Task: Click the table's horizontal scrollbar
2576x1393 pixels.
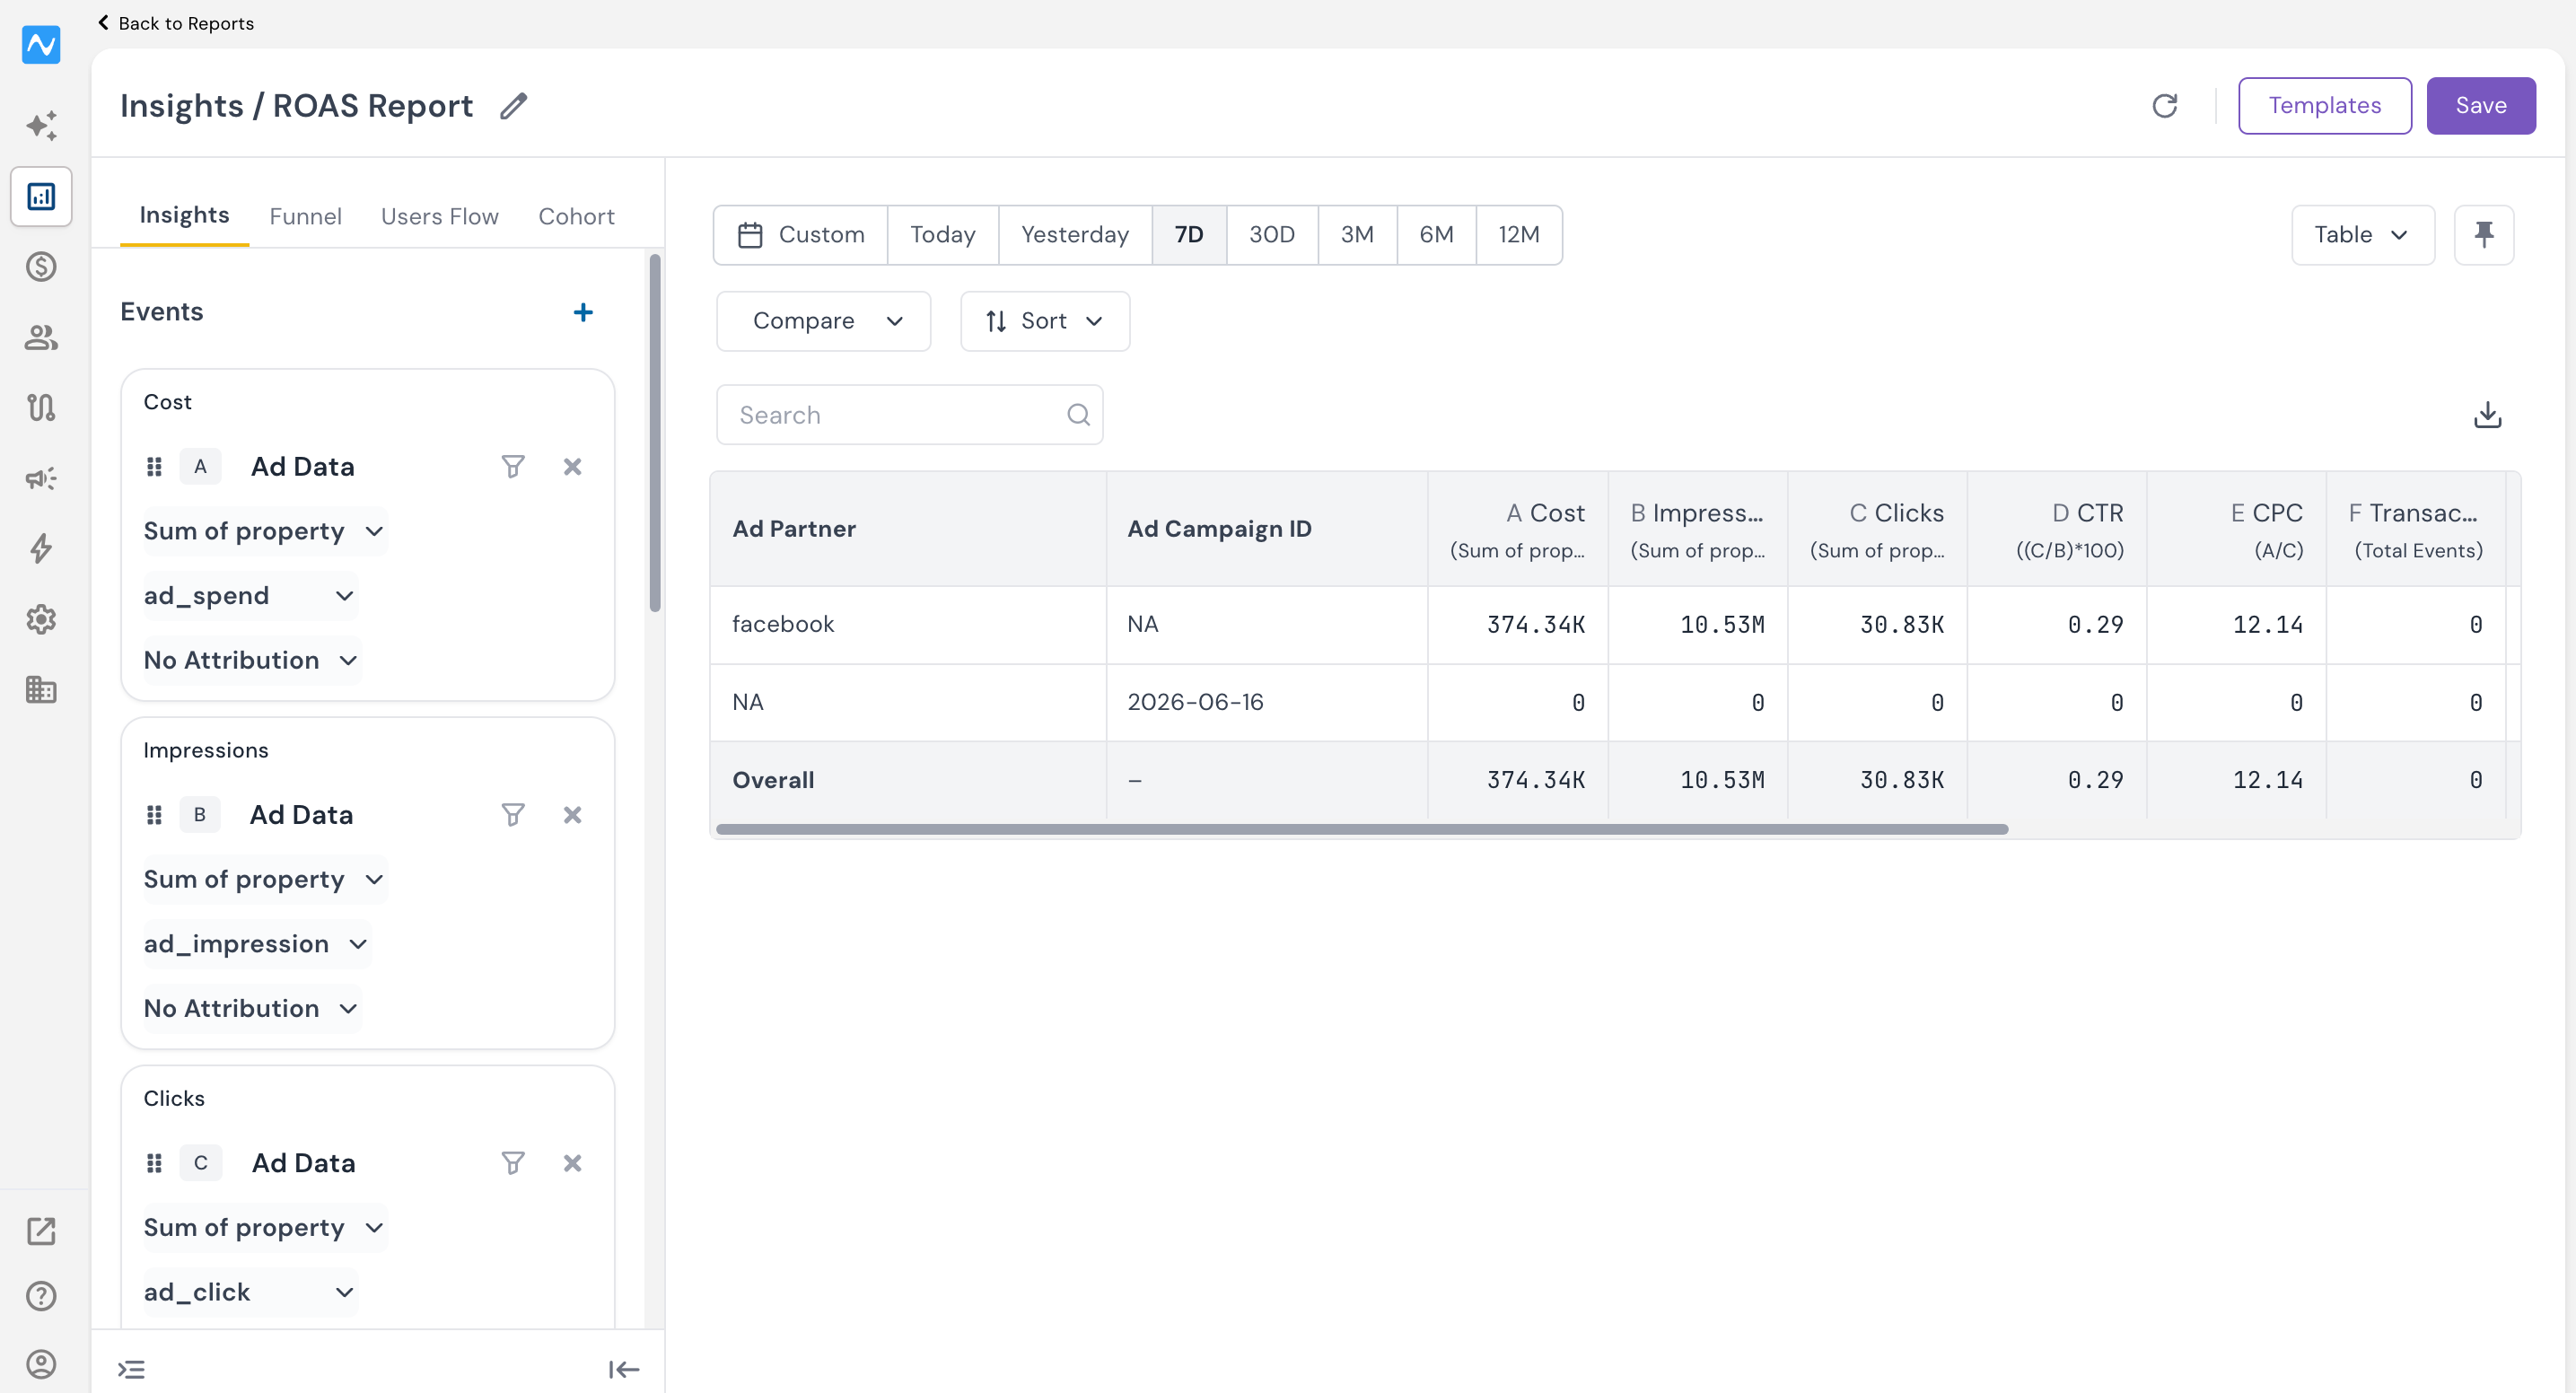Action: [1362, 829]
